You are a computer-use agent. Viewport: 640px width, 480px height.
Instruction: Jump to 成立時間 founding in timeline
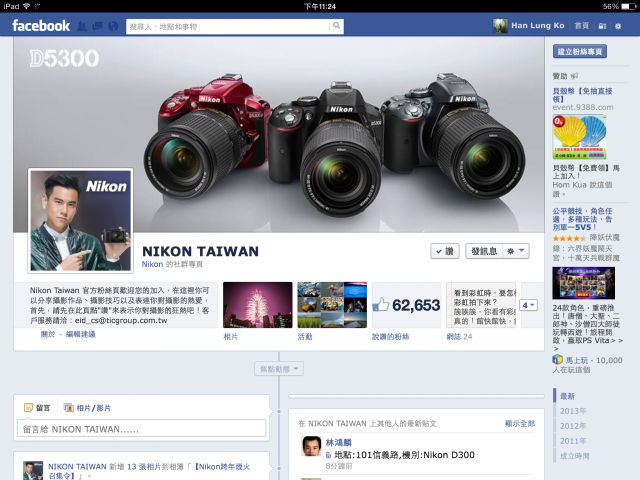click(x=575, y=456)
